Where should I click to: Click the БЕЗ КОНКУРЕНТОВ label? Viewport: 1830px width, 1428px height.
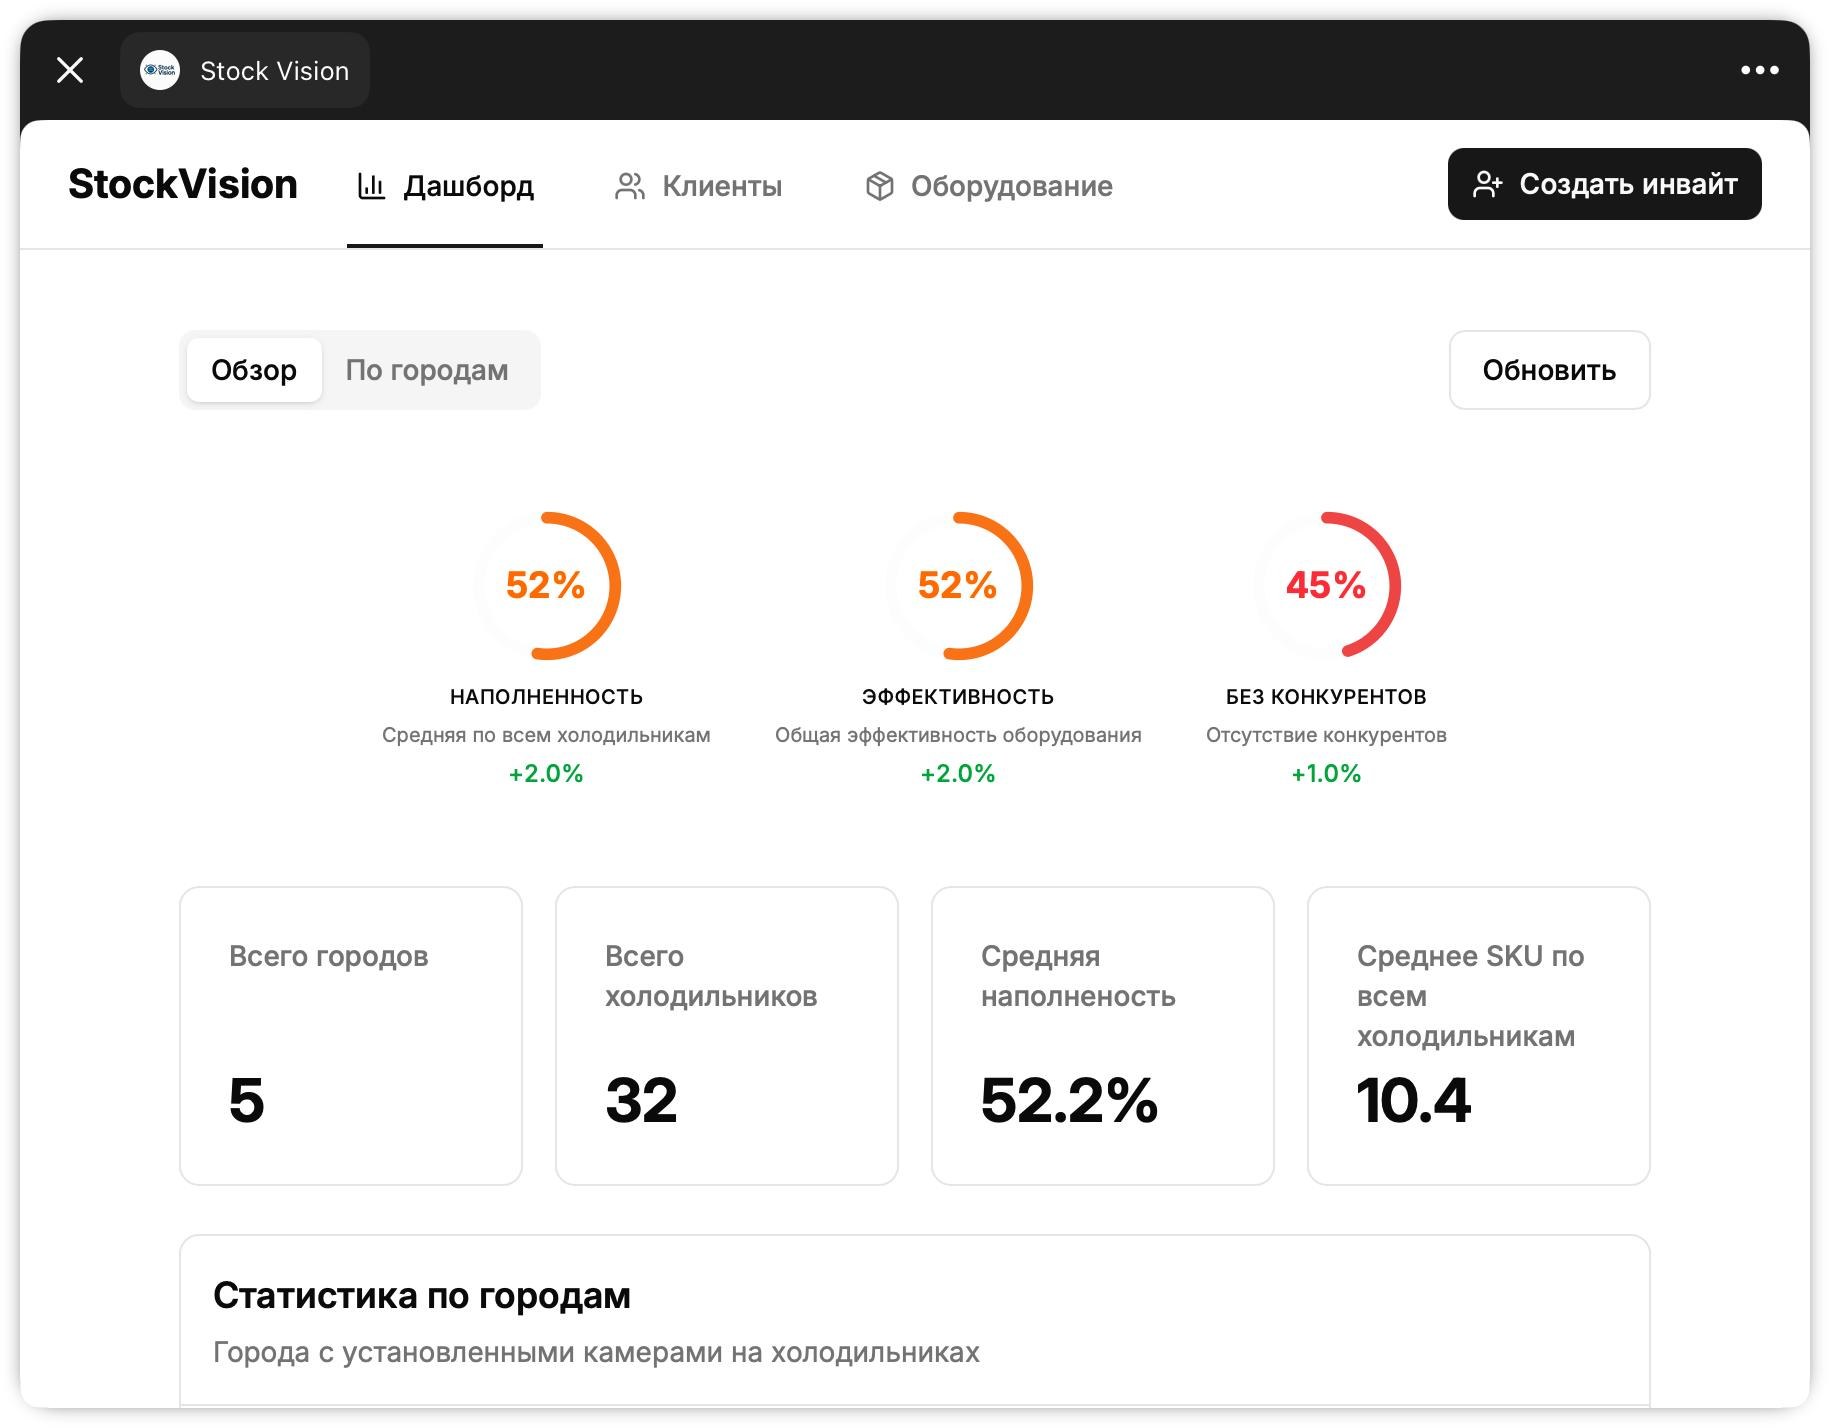pos(1326,697)
